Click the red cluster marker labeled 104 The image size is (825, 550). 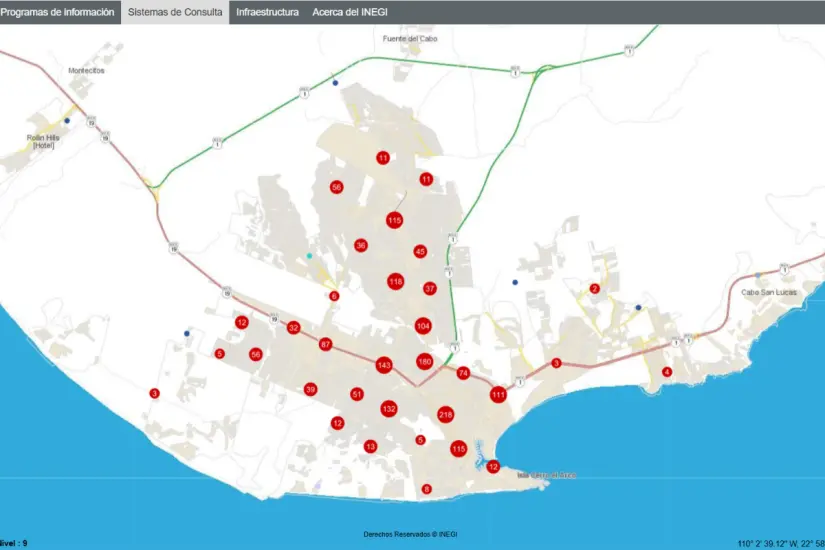click(x=423, y=326)
